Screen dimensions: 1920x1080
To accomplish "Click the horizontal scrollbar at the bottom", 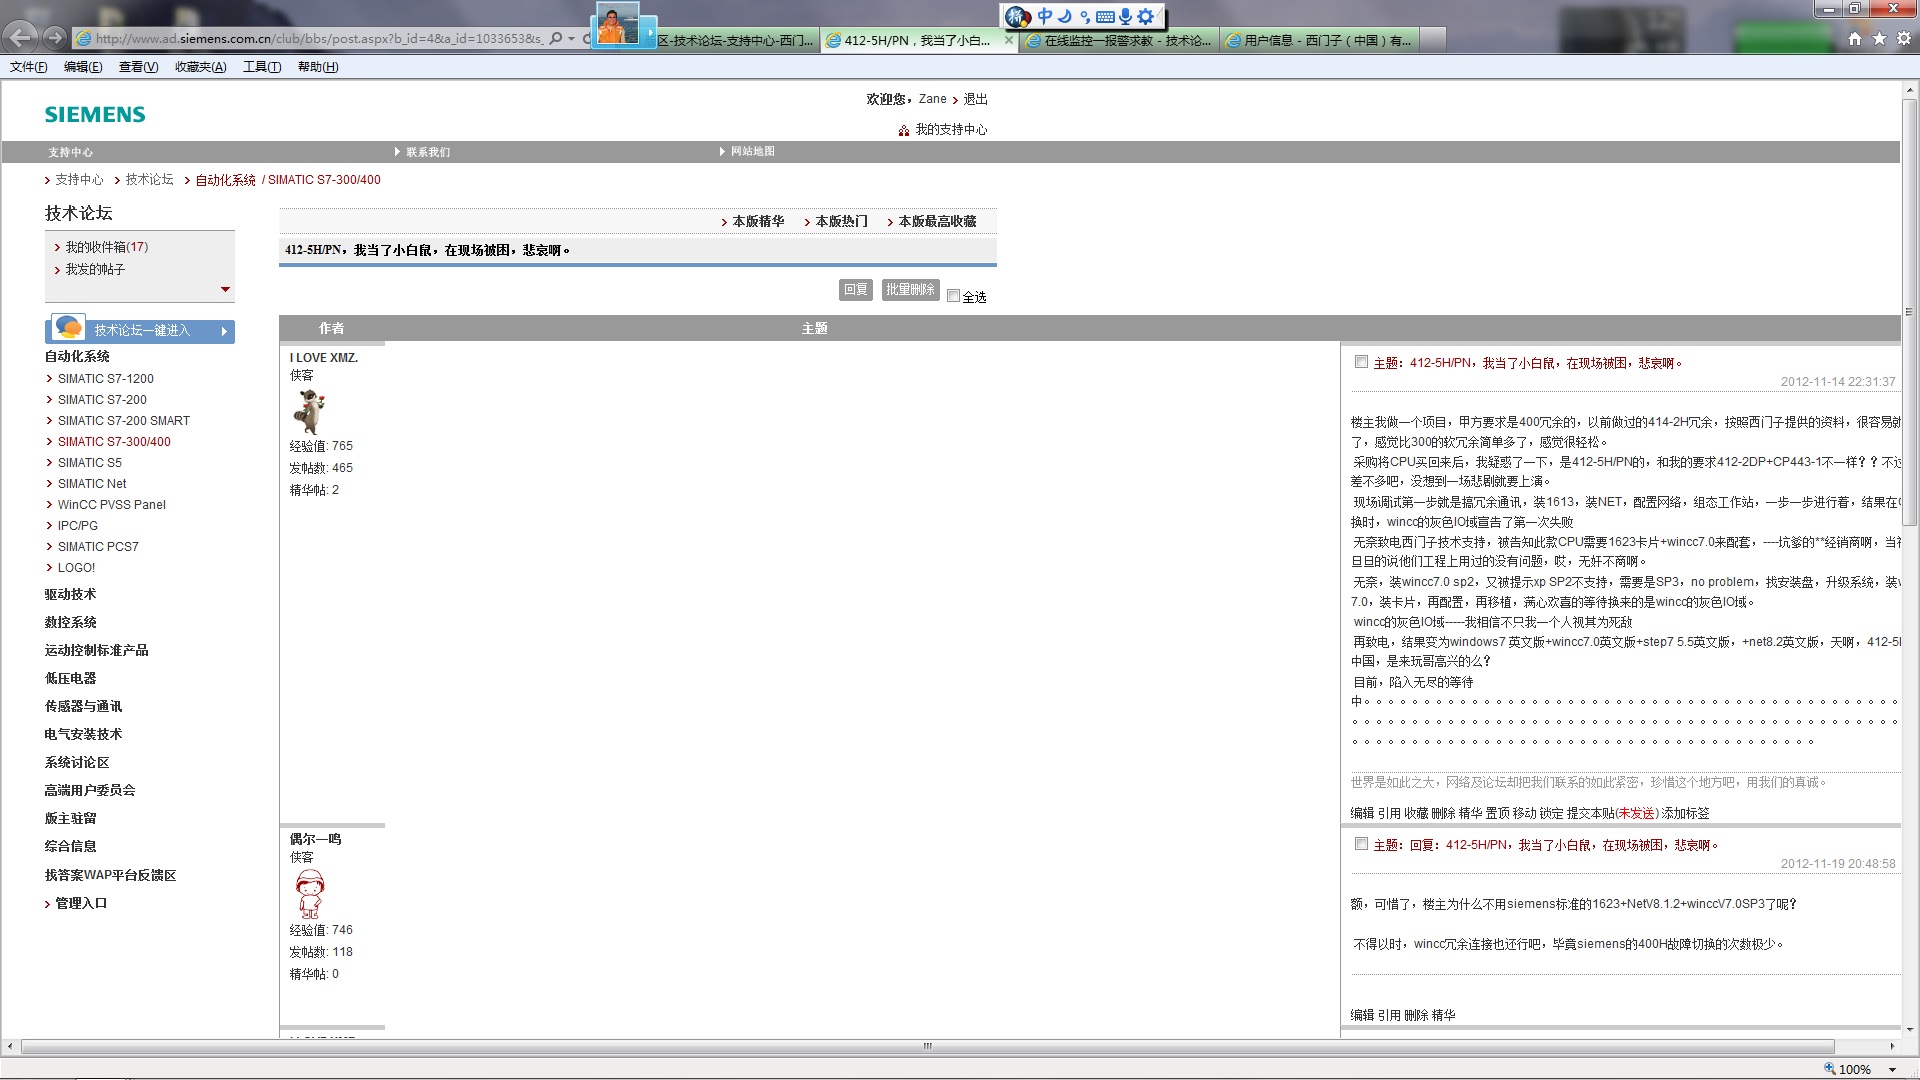I will (x=927, y=1046).
